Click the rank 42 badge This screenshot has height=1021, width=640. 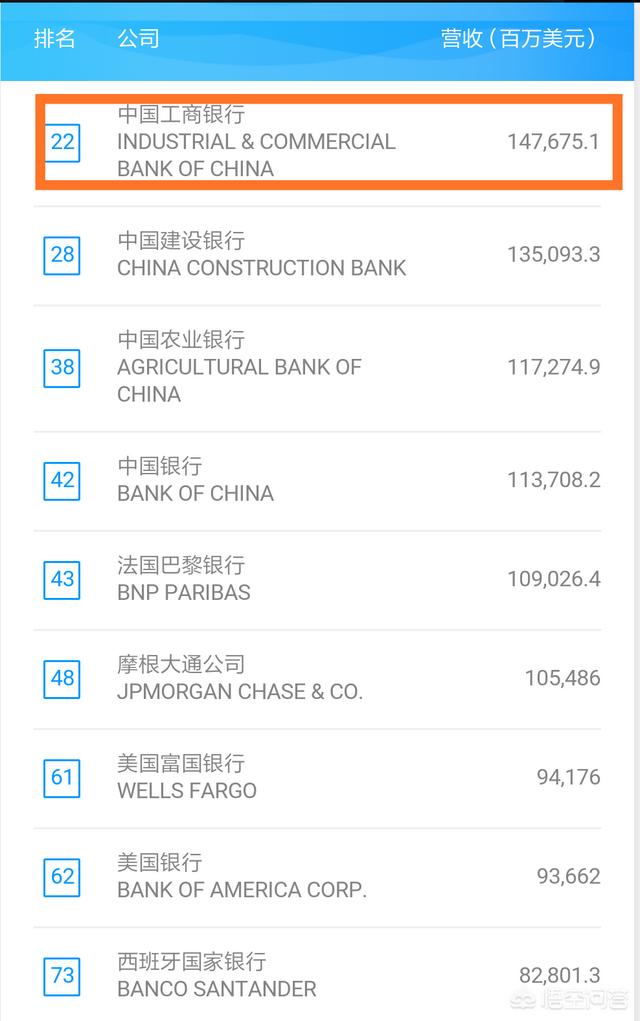point(62,481)
